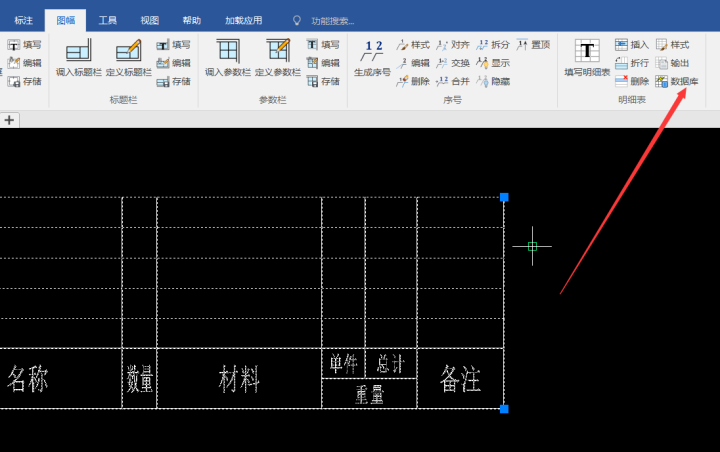Open the 视图 ribbon tab

(x=149, y=20)
